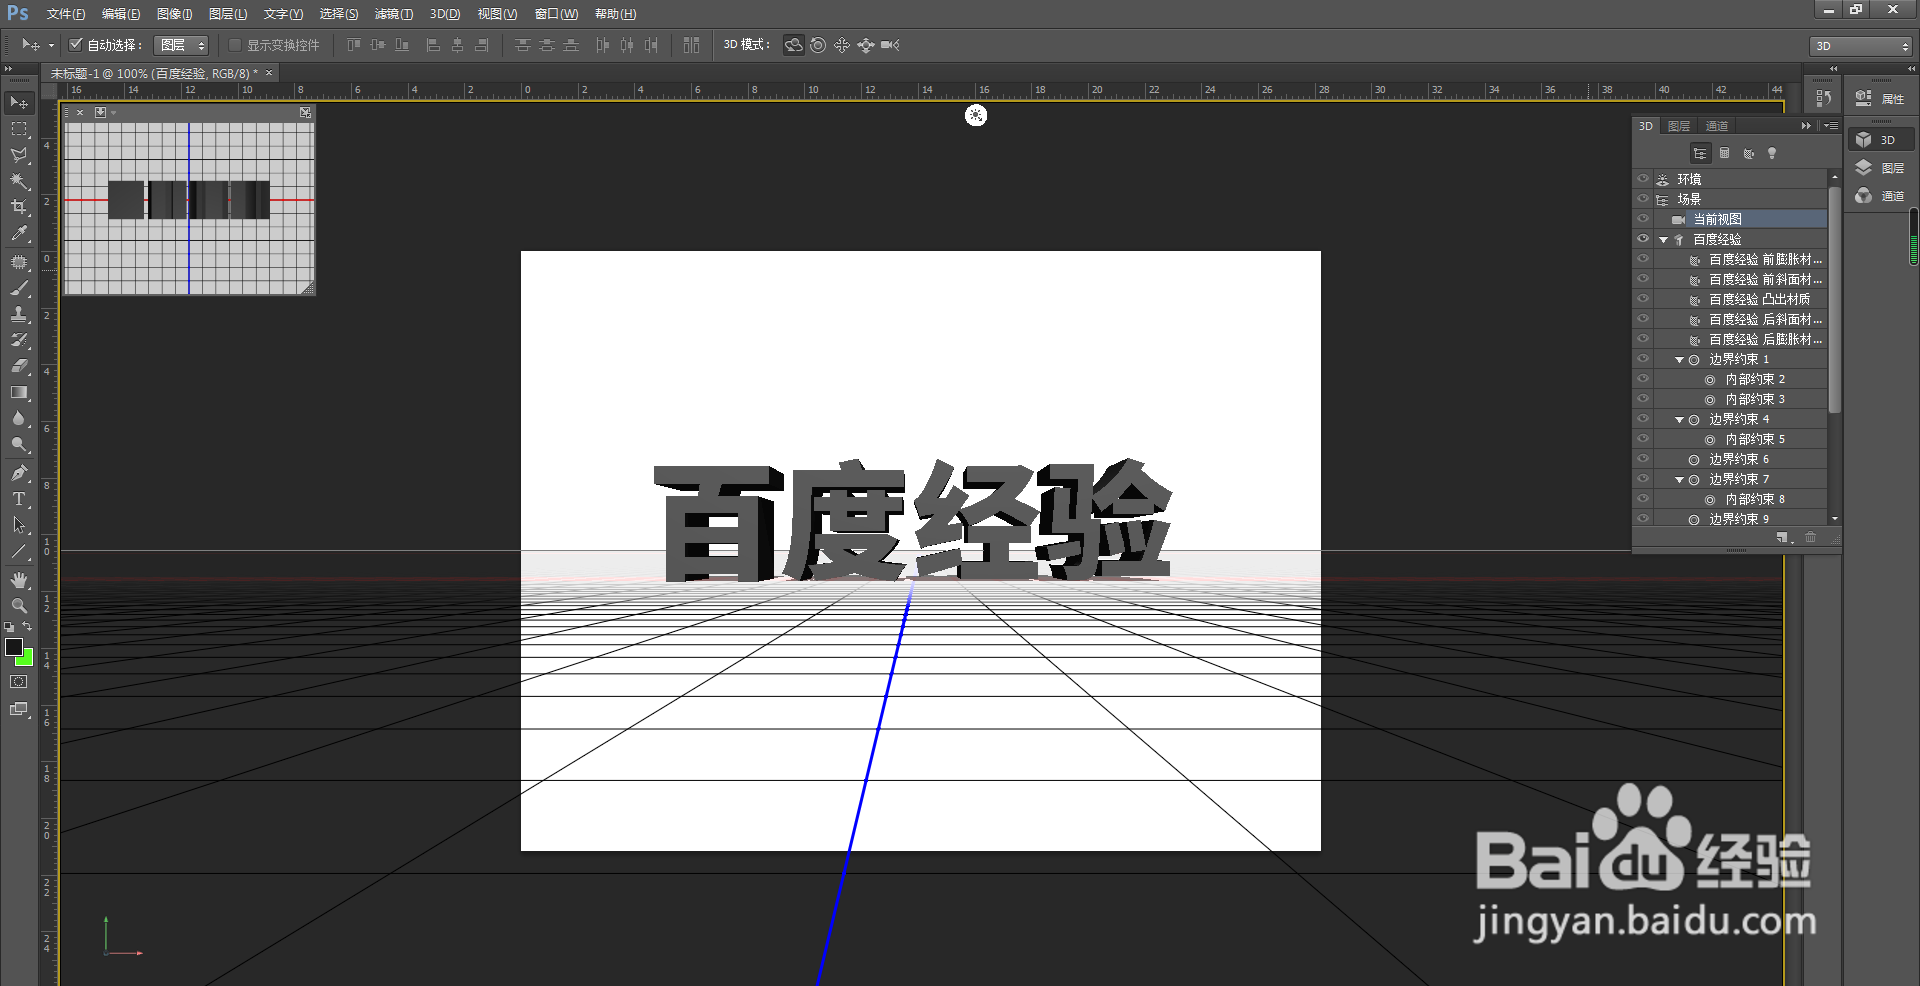Toggle eye icon for 内部约束 5
1920x986 pixels.
click(x=1643, y=439)
